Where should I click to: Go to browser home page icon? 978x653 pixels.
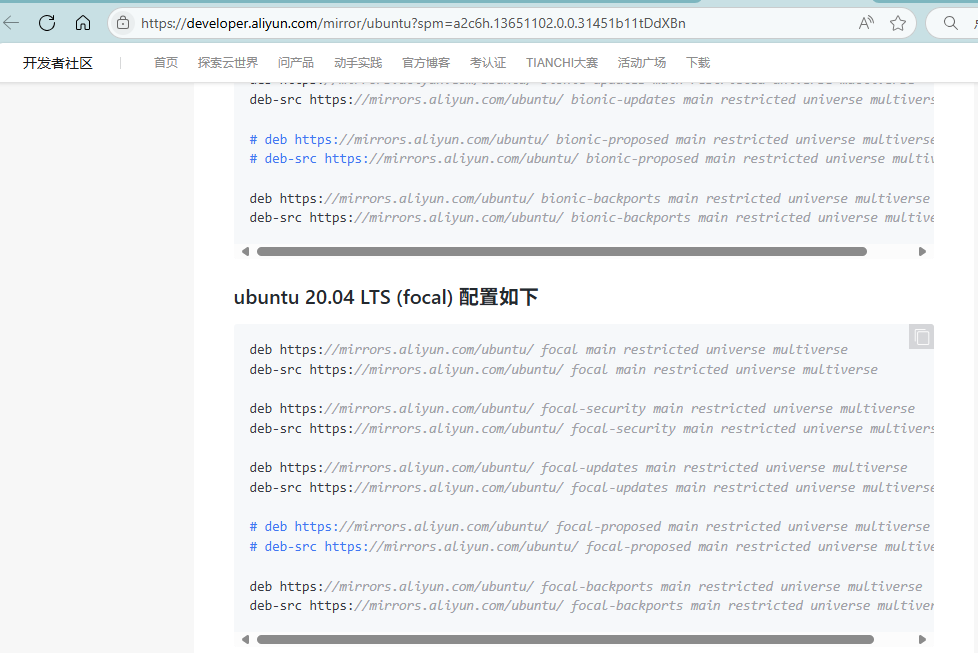[x=82, y=24]
